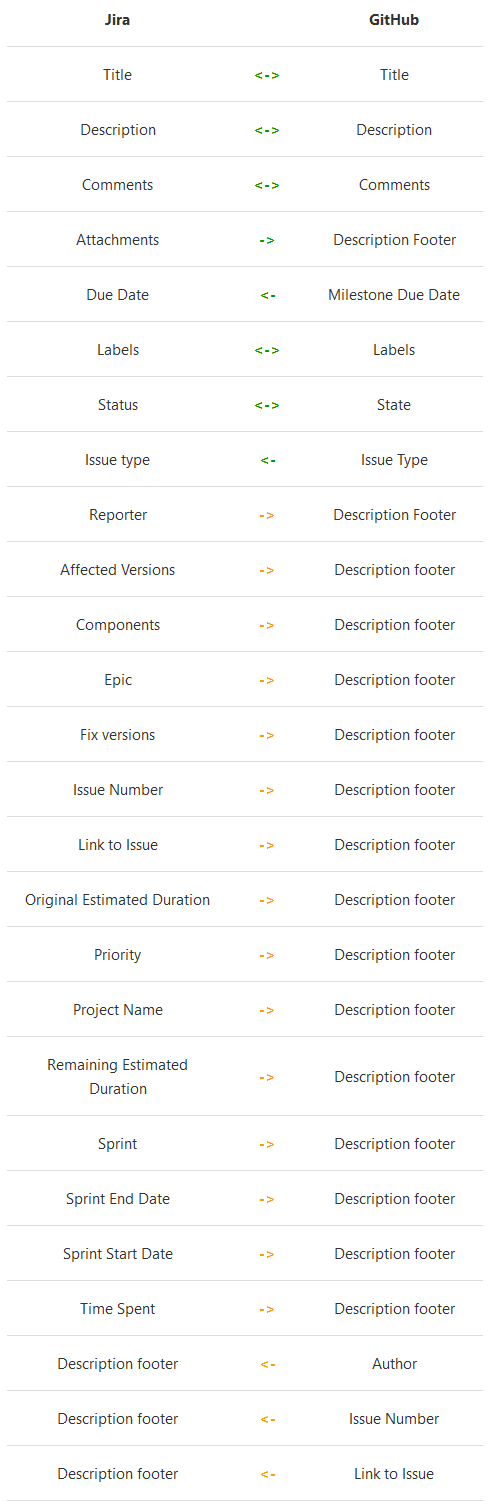Click the orange arrow in Sprint row
Image resolution: width=490 pixels, height=1506 pixels.
[x=266, y=1144]
